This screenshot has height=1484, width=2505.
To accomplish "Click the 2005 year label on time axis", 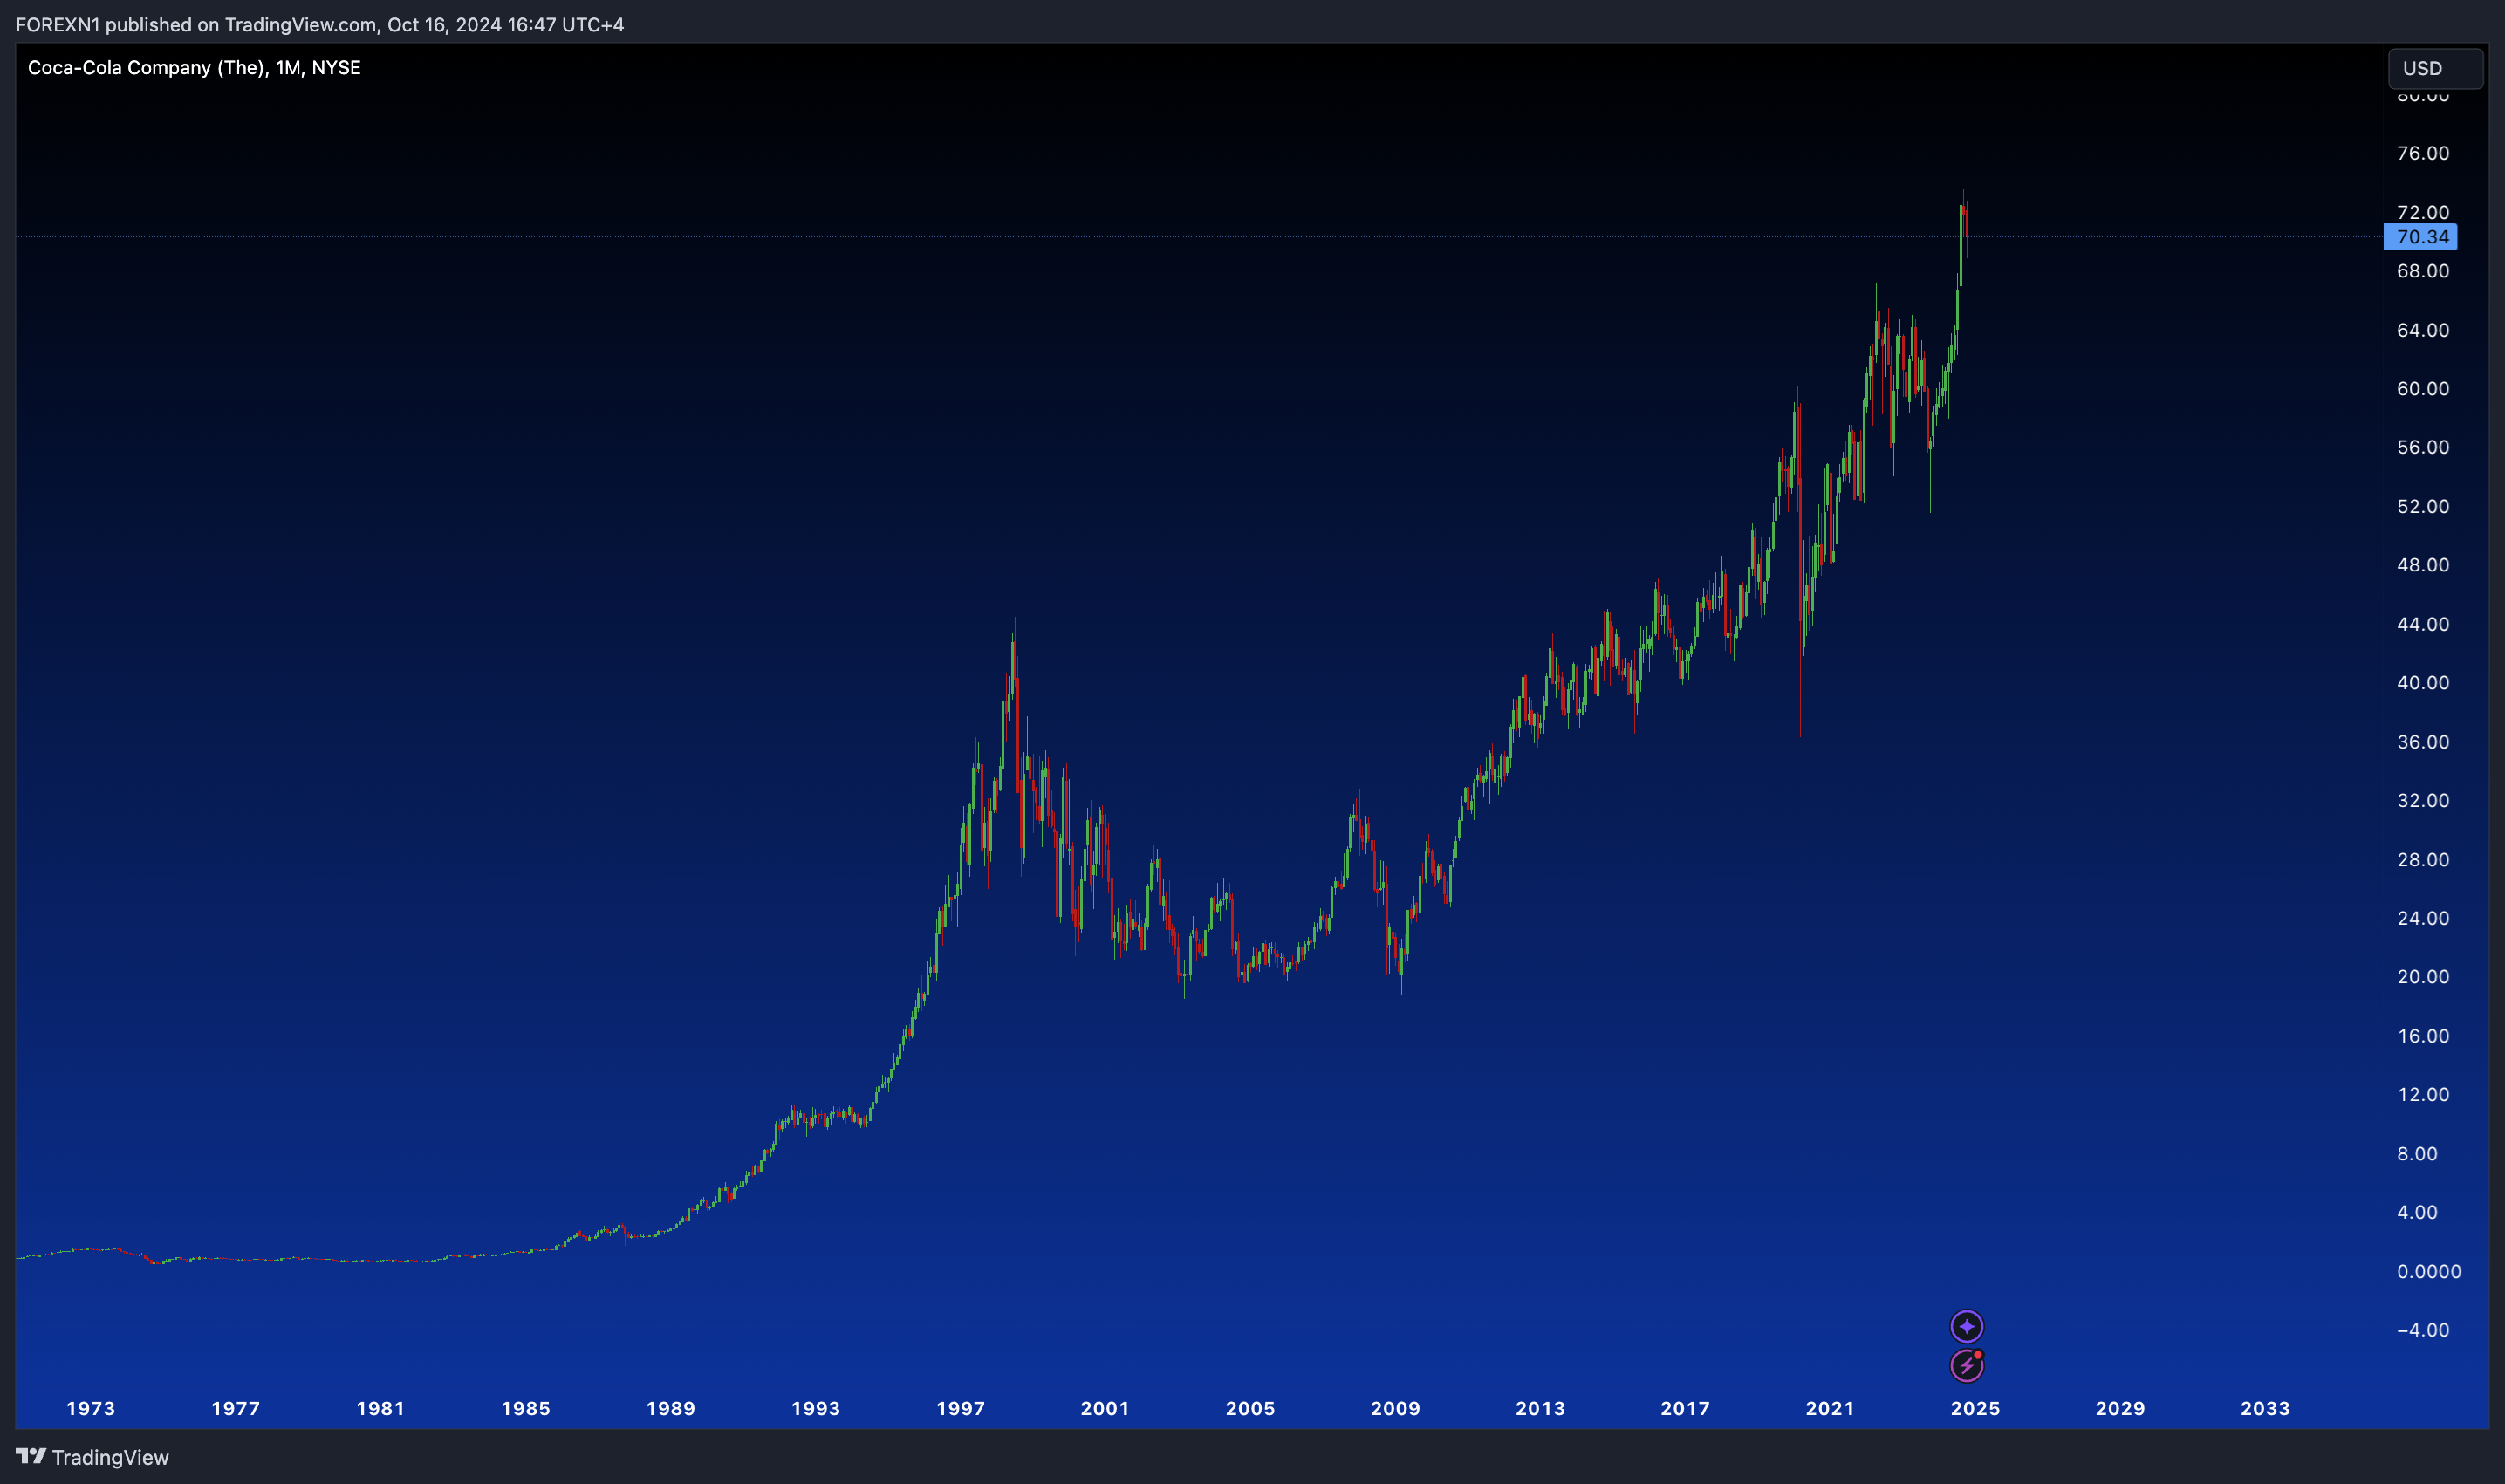I will (1250, 1408).
